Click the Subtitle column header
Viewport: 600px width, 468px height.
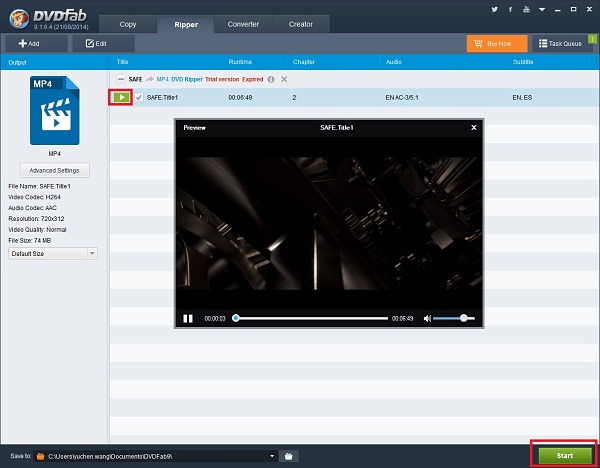click(x=523, y=62)
